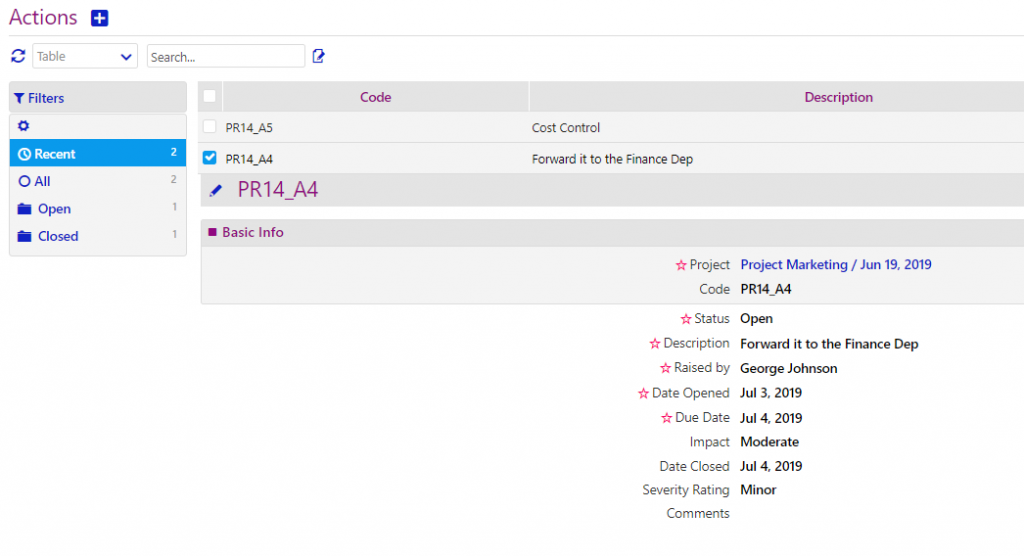Click the folder icon next to Closed
The height and width of the screenshot is (557, 1024).
coord(24,236)
